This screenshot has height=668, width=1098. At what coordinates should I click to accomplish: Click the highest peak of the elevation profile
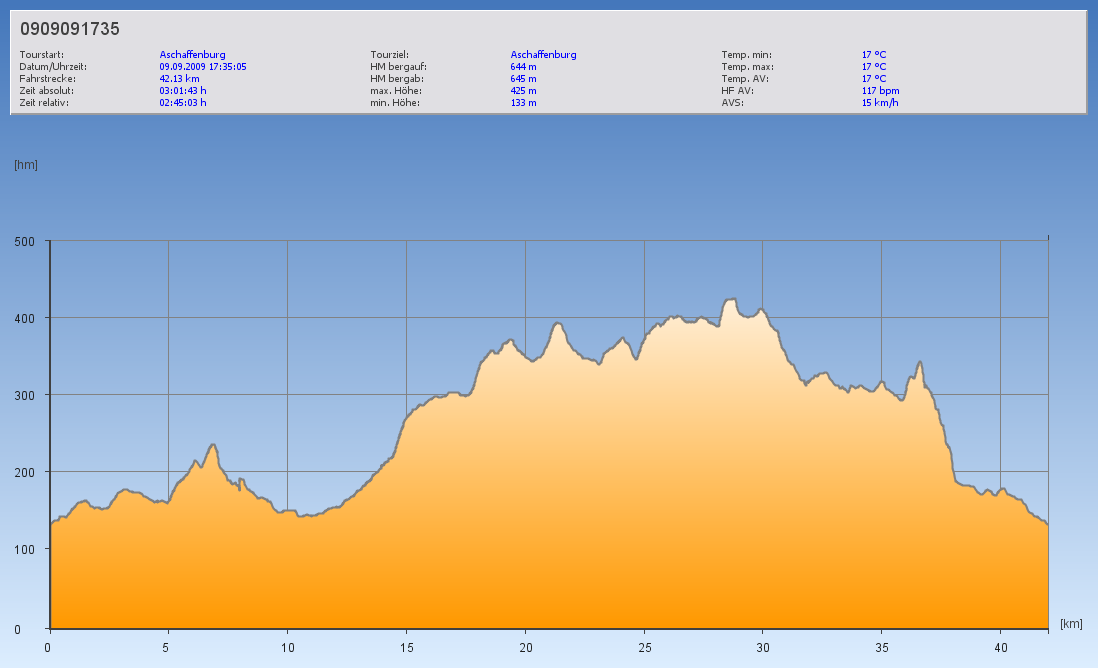pyautogui.click(x=730, y=299)
